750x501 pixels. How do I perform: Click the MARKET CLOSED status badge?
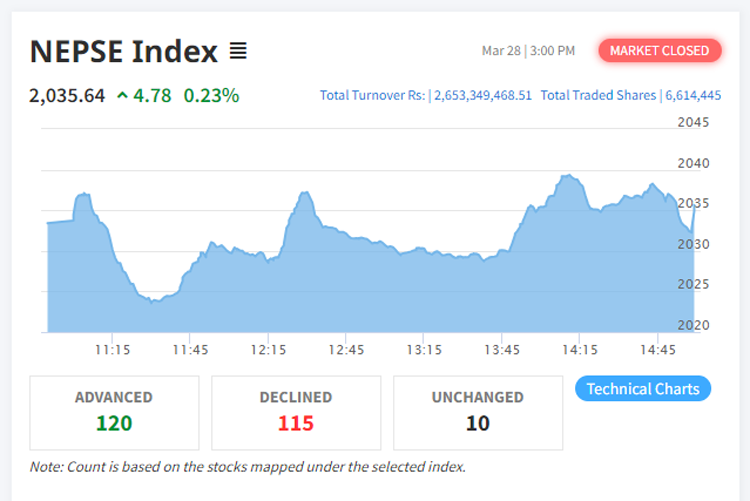[x=659, y=51]
